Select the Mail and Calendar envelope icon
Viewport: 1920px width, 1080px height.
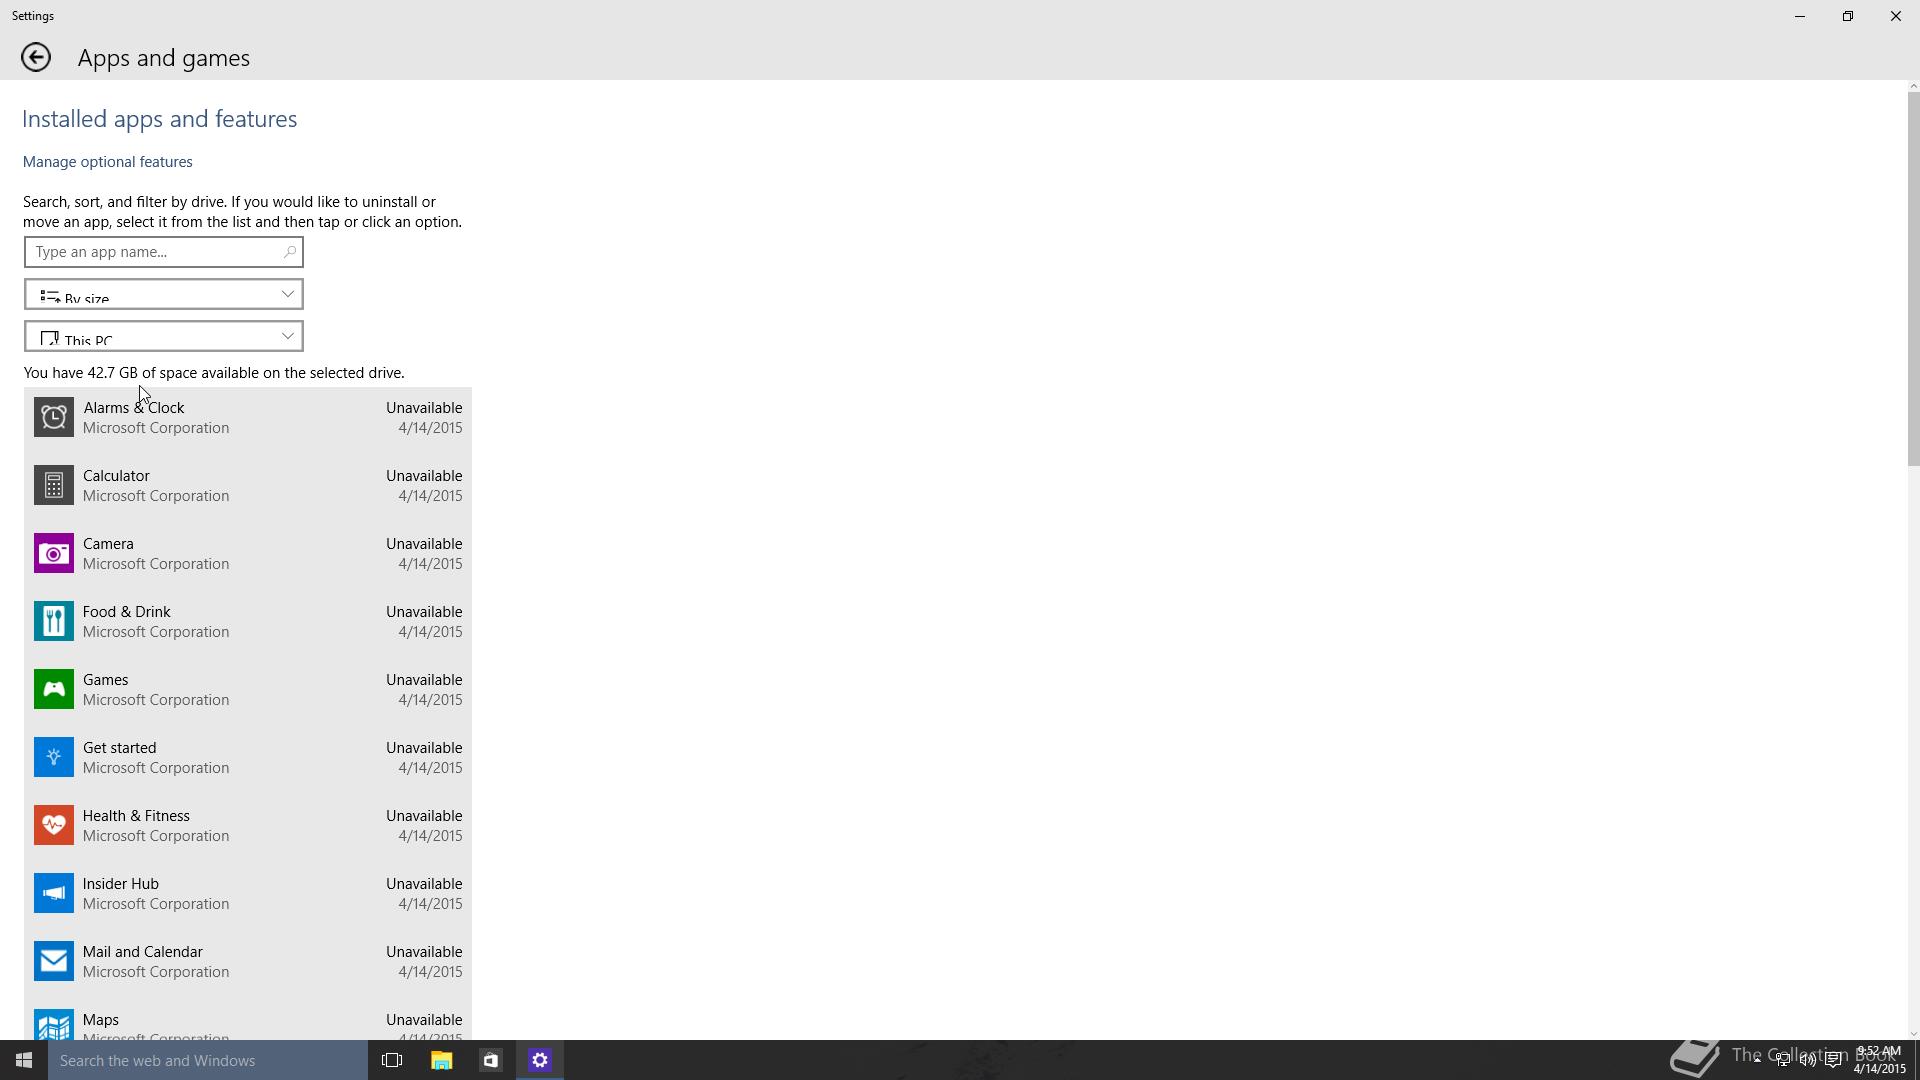(54, 961)
